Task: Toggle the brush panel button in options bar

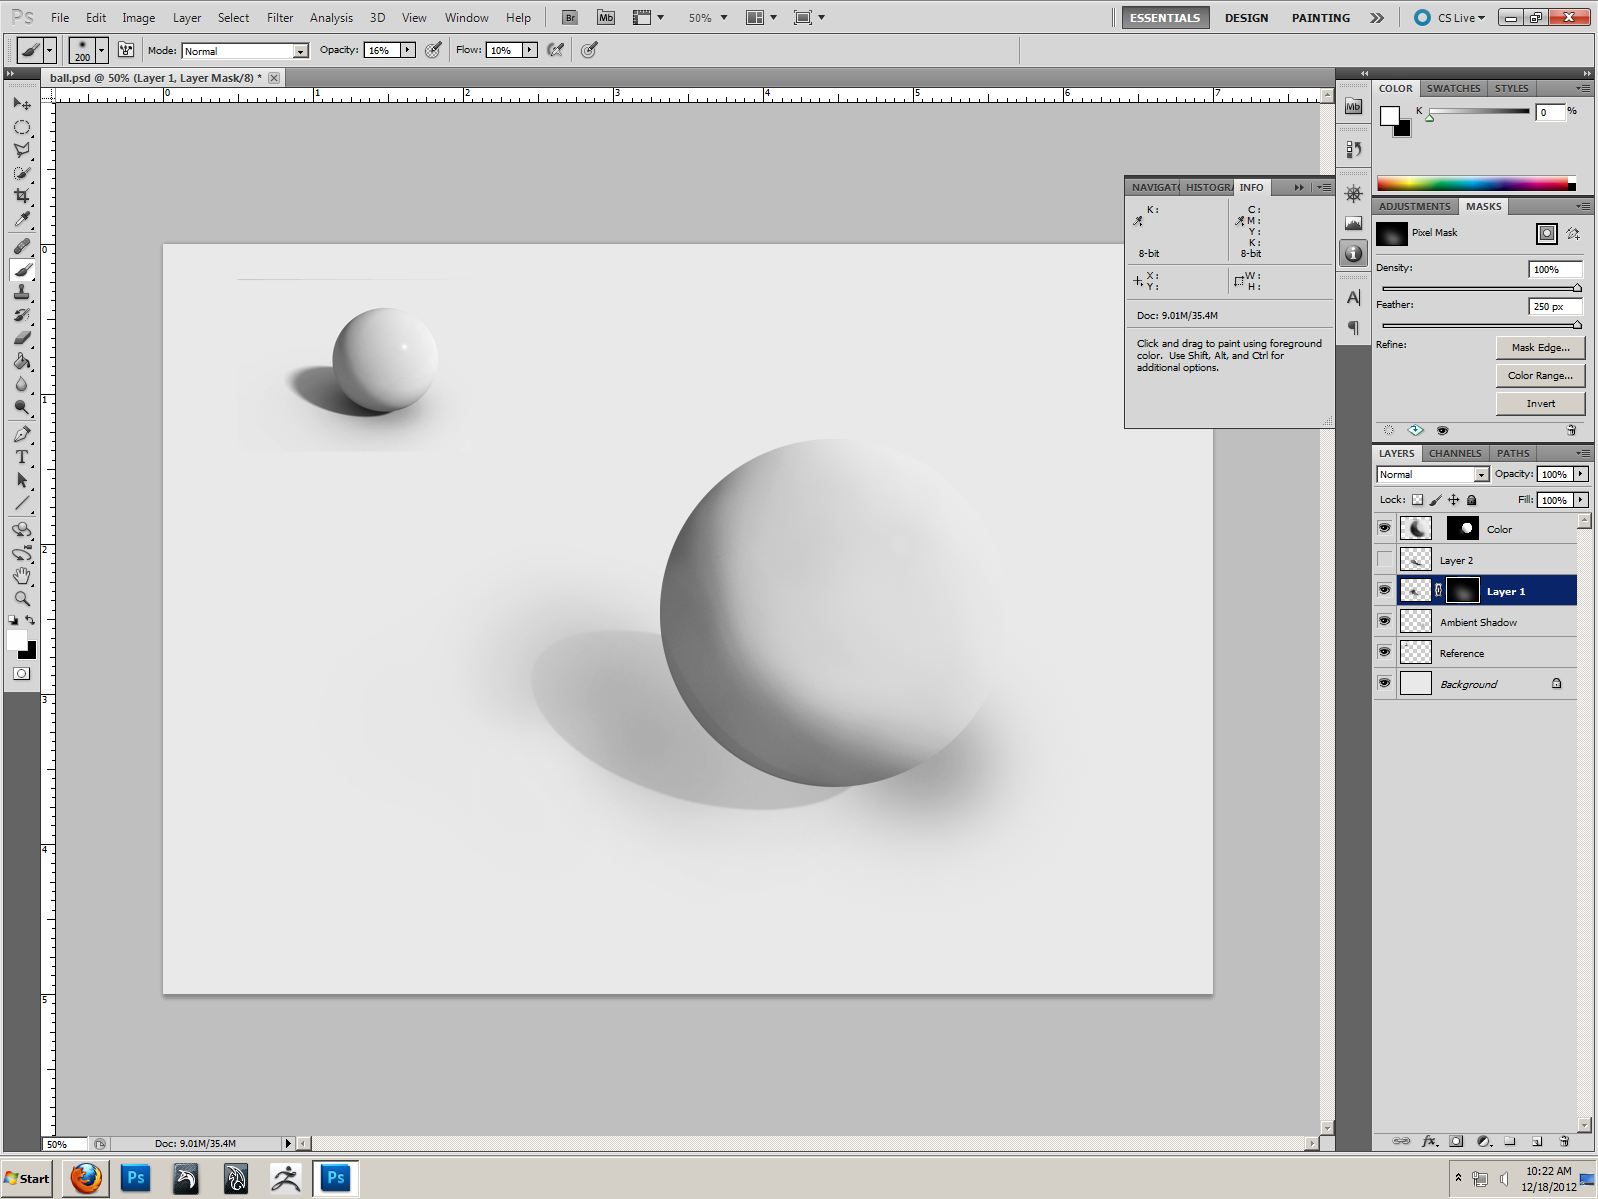Action: pyautogui.click(x=126, y=50)
